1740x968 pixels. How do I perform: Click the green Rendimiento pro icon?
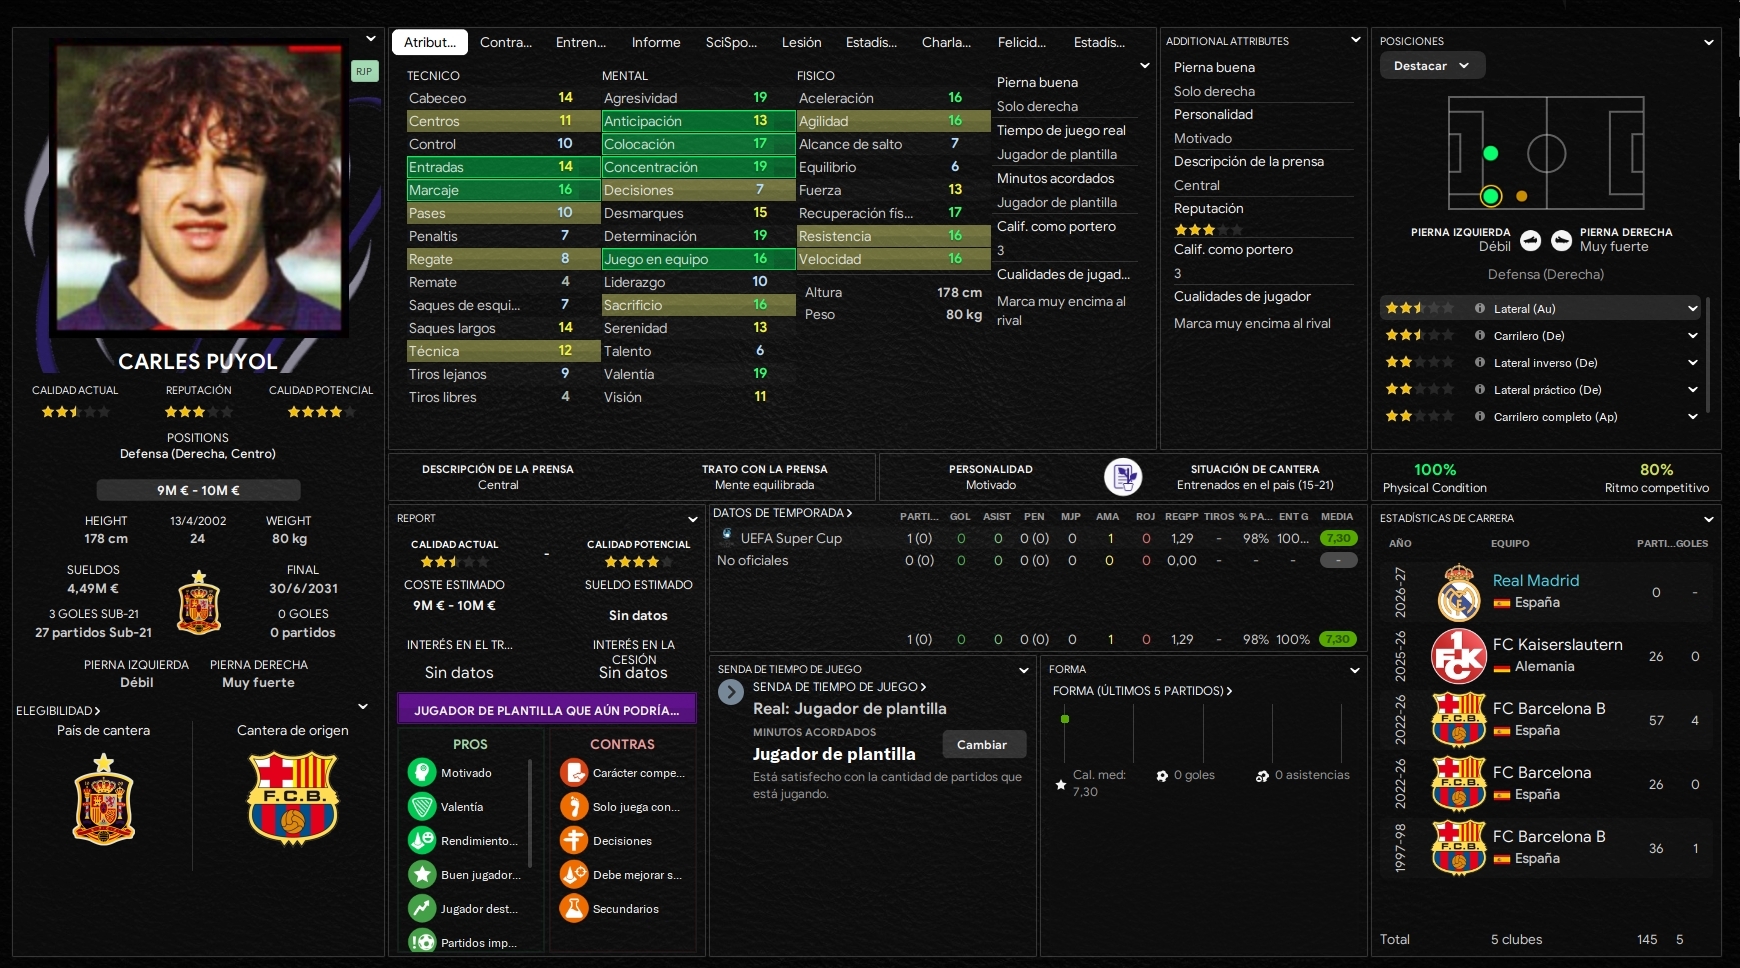tap(422, 840)
